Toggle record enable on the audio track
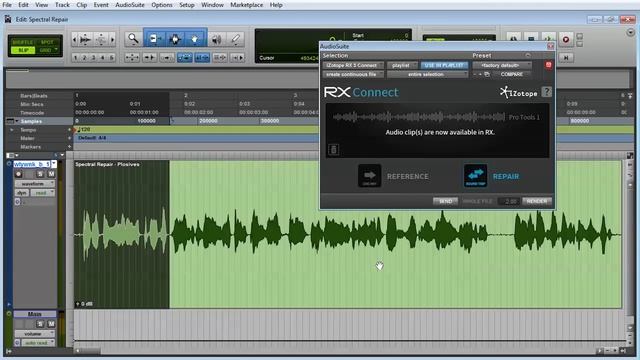The image size is (640, 360). [x=18, y=174]
